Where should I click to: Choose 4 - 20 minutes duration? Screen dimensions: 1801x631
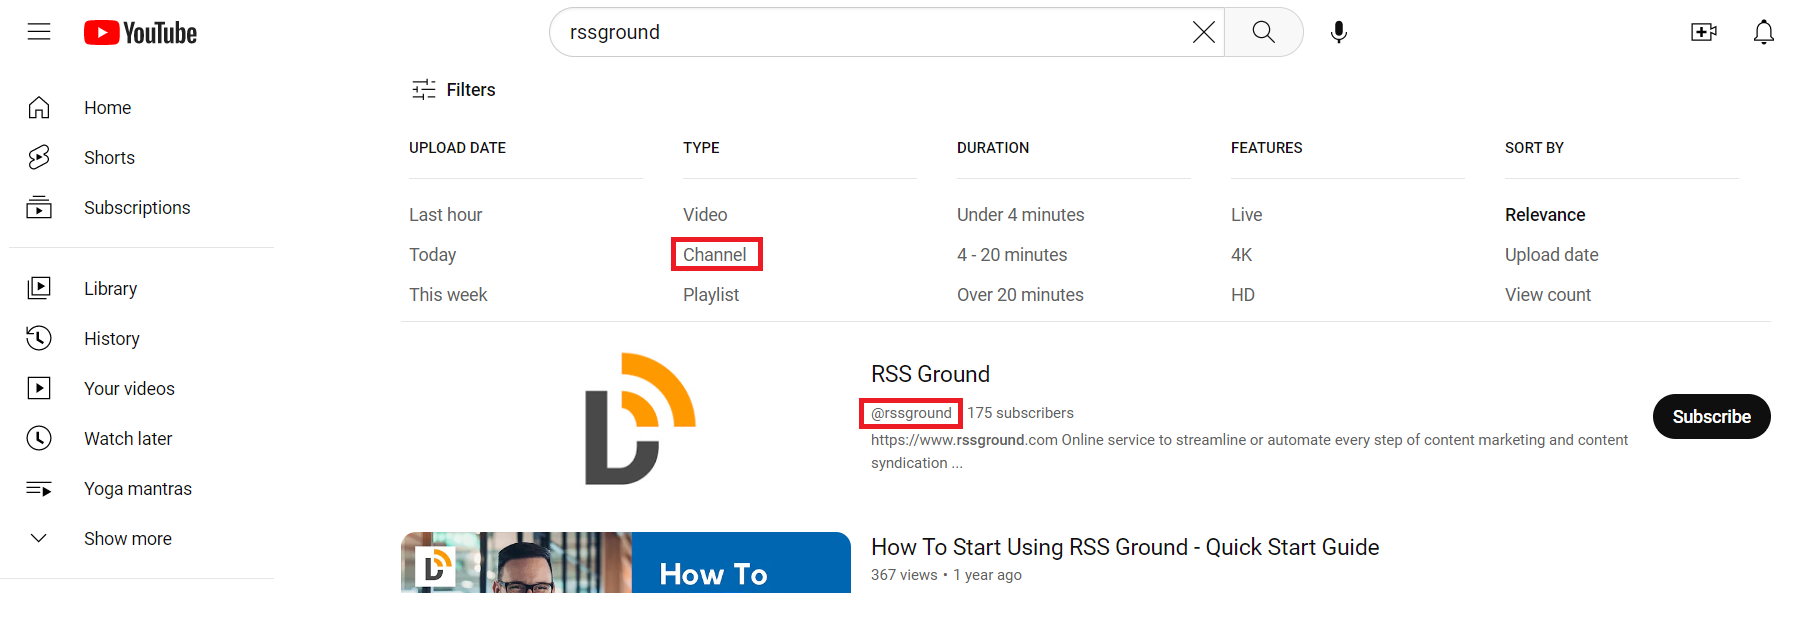pos(1012,254)
